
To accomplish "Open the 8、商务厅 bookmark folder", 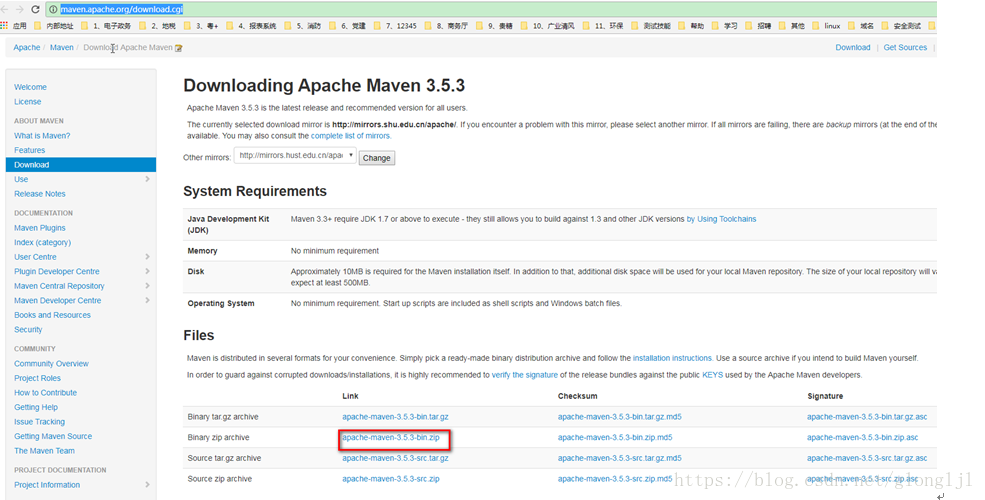I will [x=447, y=26].
